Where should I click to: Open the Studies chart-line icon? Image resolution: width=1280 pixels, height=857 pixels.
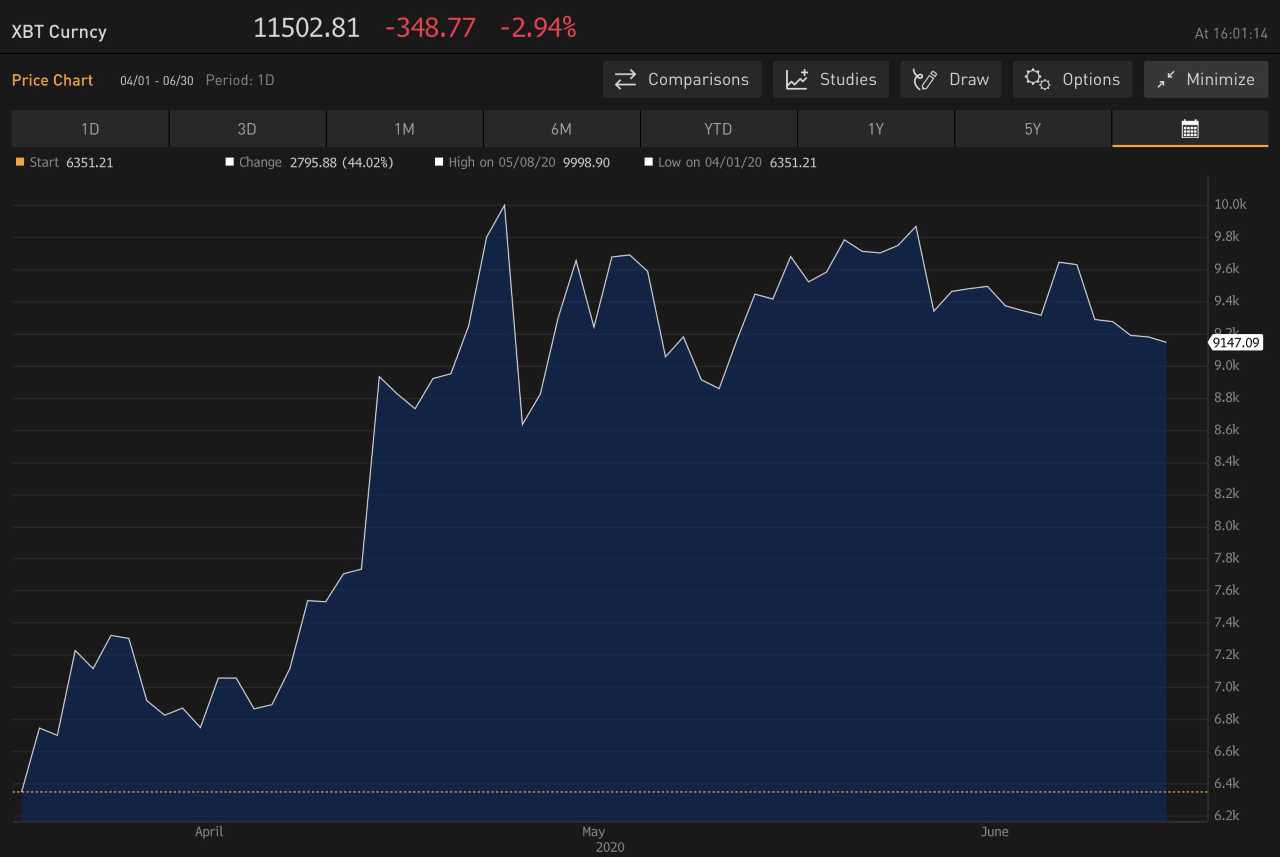pos(797,79)
